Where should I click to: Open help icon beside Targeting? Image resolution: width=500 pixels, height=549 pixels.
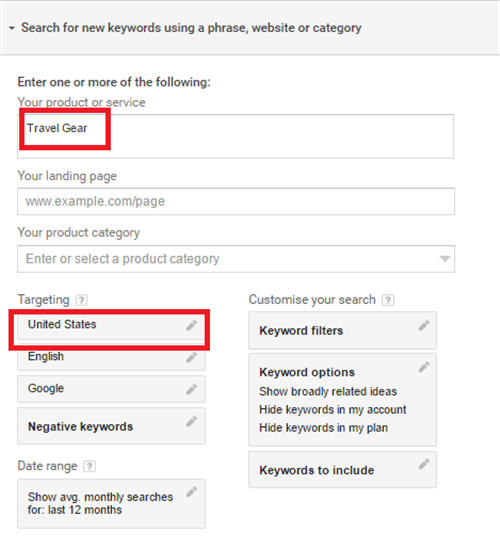pos(82,300)
